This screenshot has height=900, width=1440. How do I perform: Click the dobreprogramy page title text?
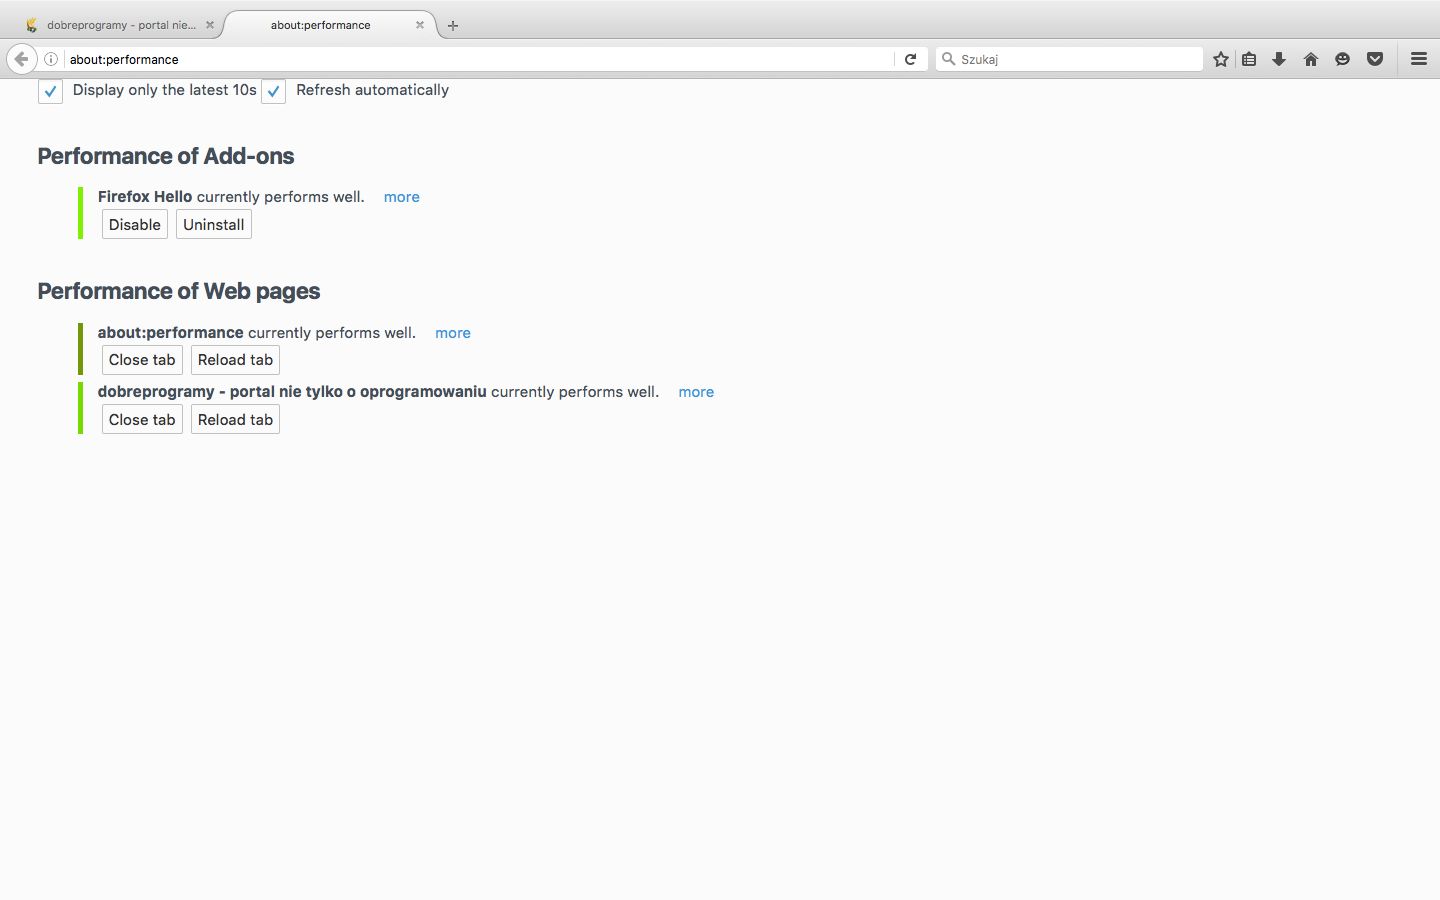[292, 392]
